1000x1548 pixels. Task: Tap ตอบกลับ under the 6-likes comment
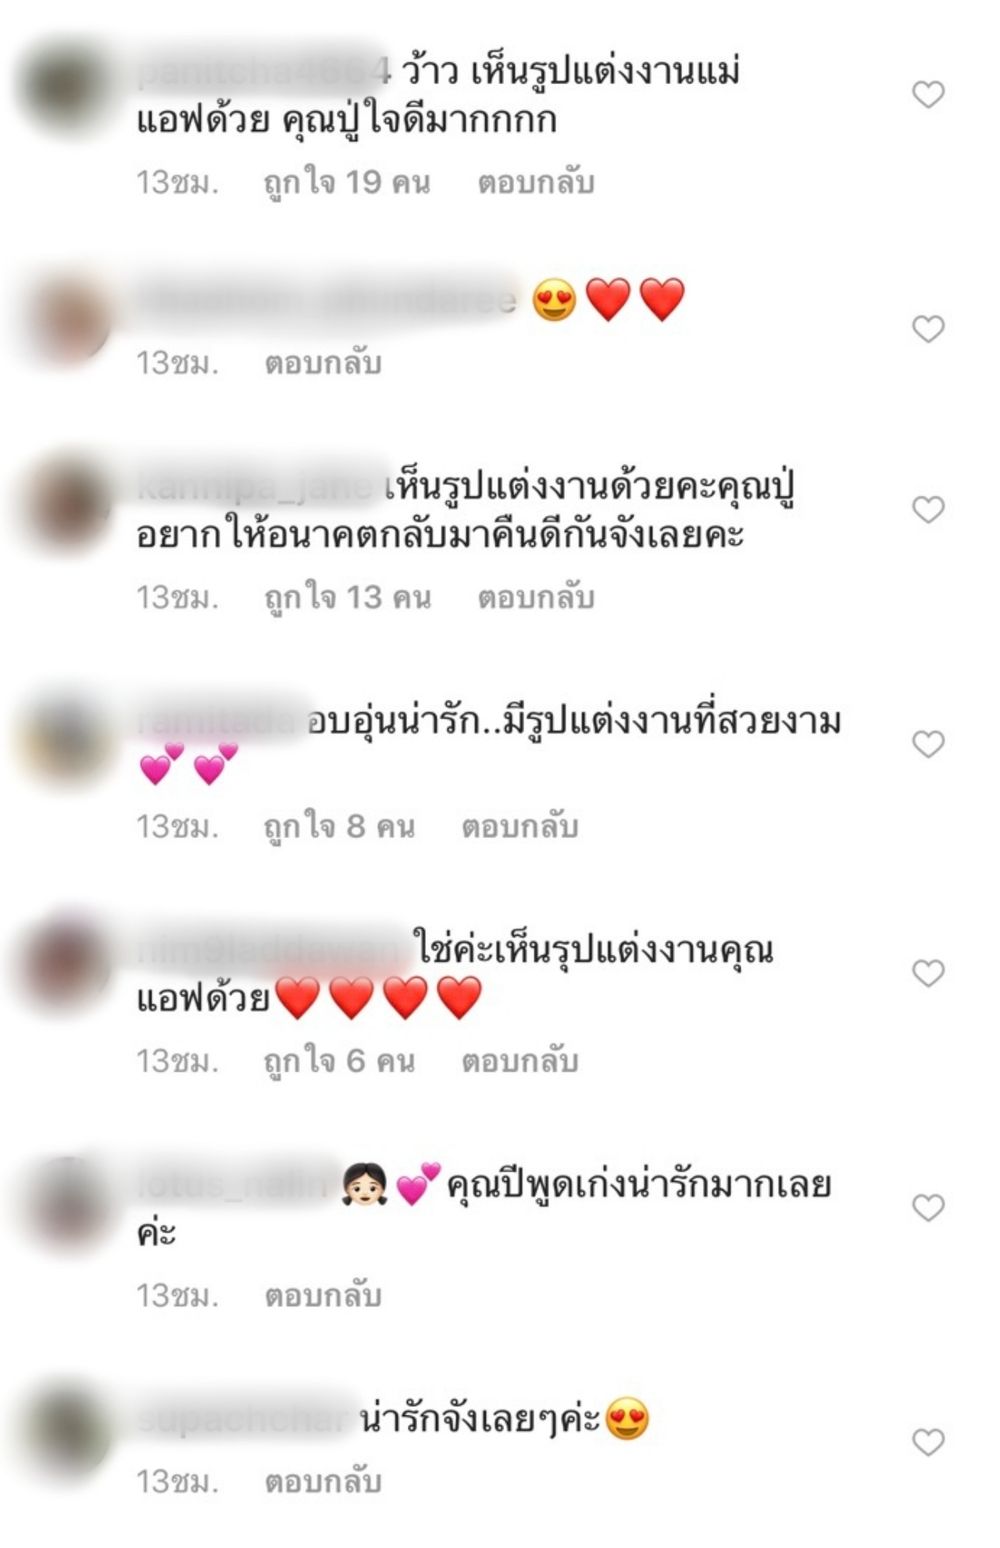click(x=520, y=1061)
